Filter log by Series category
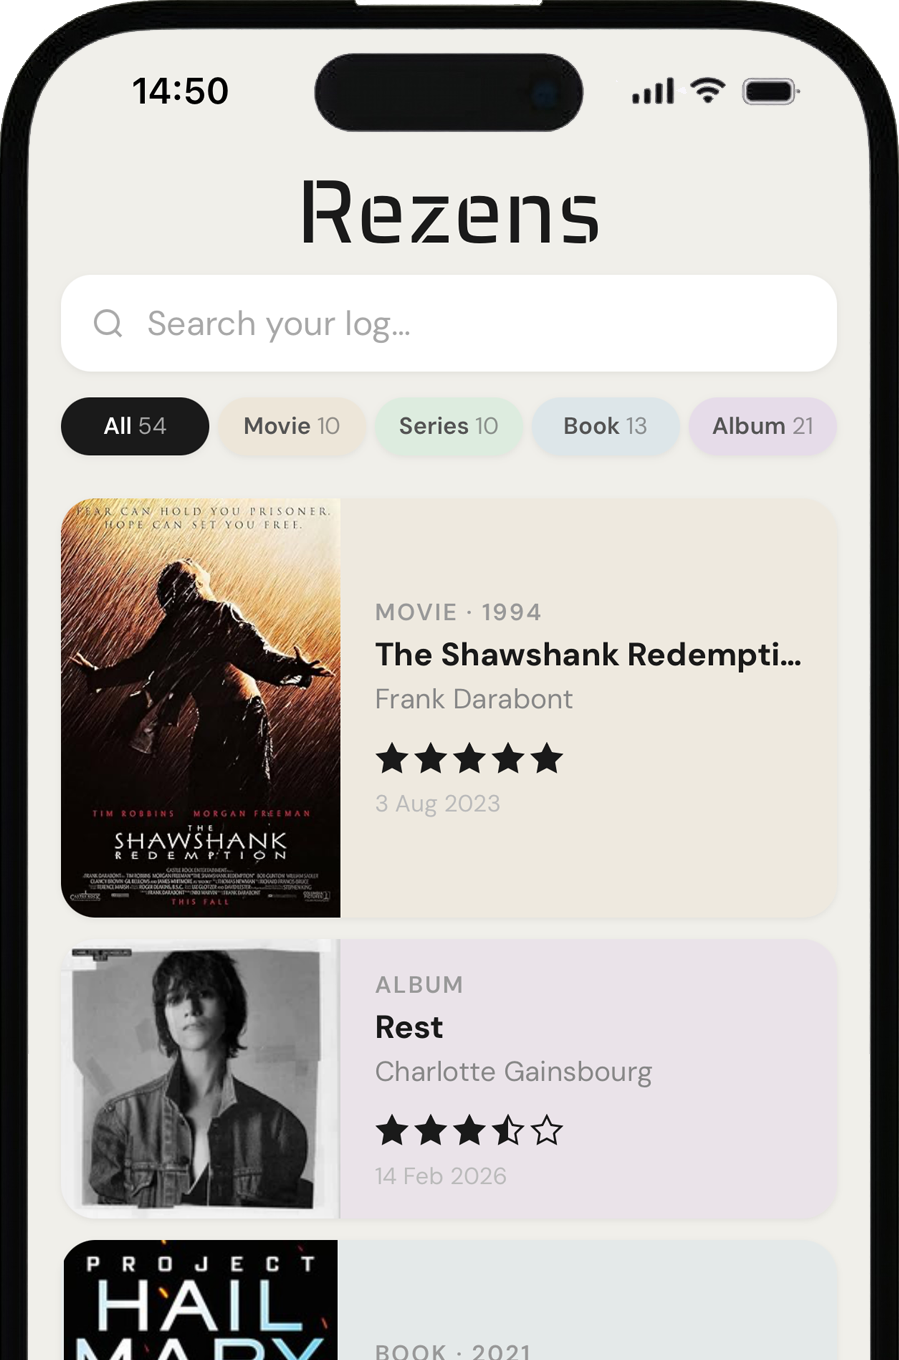The width and height of the screenshot is (899, 1360). pyautogui.click(x=449, y=426)
